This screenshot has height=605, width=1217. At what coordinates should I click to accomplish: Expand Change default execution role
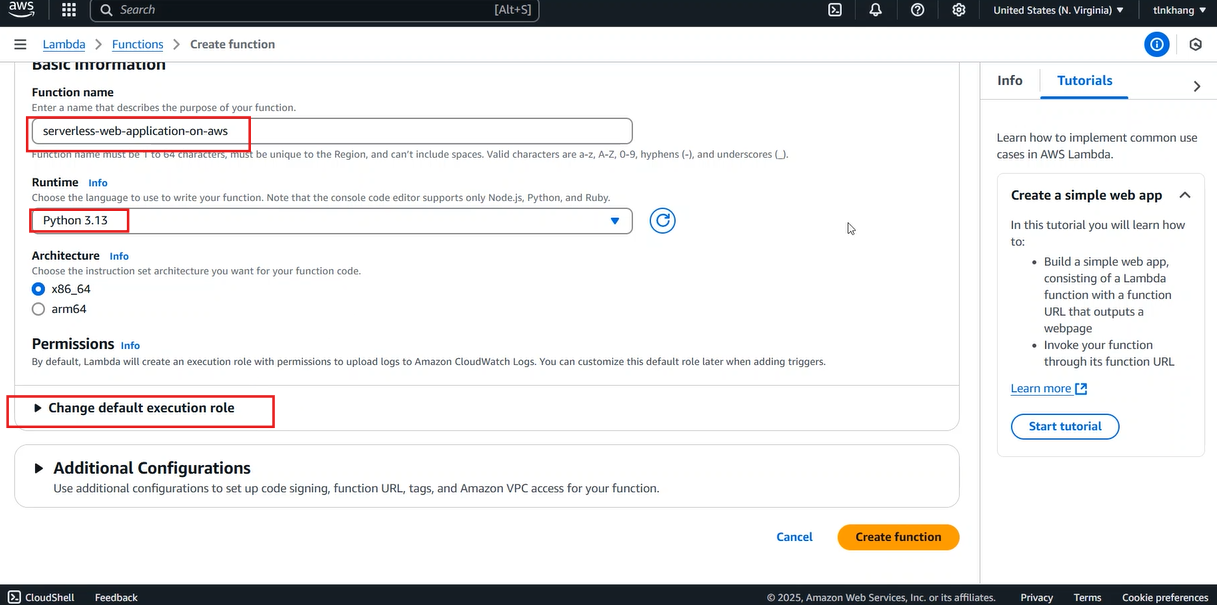tap(133, 408)
